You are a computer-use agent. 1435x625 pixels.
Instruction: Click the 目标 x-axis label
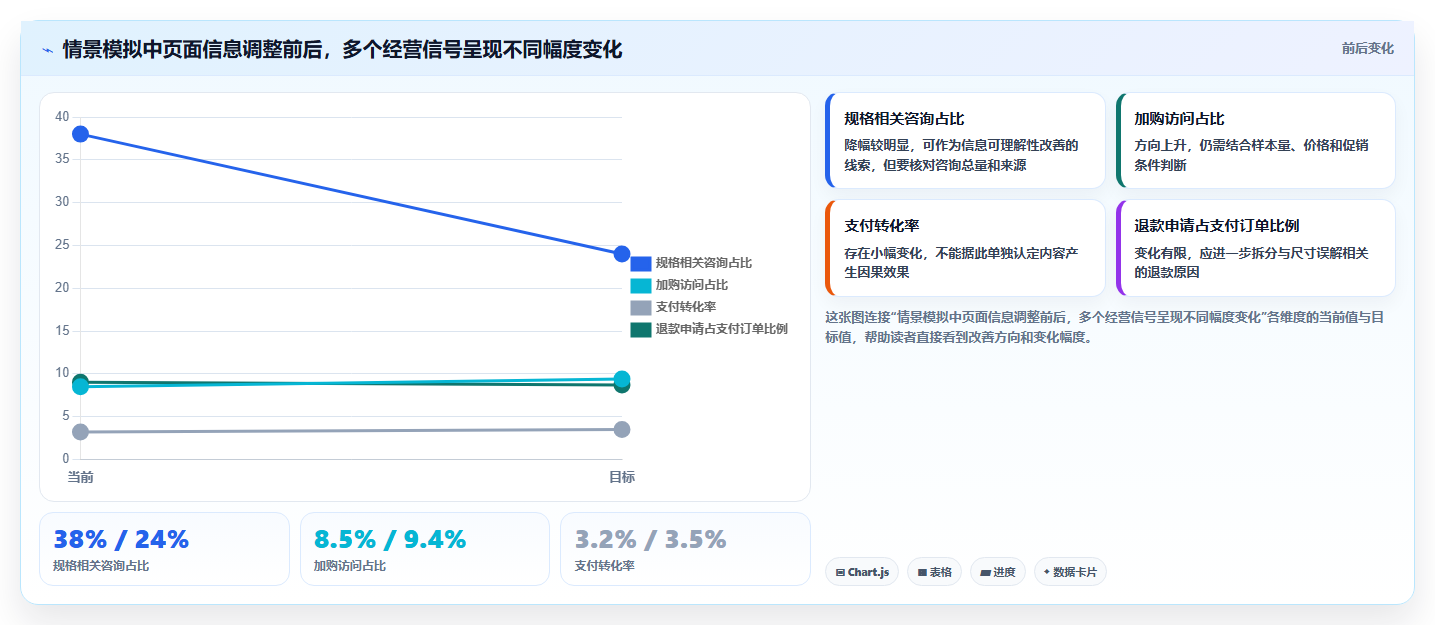[x=622, y=477]
